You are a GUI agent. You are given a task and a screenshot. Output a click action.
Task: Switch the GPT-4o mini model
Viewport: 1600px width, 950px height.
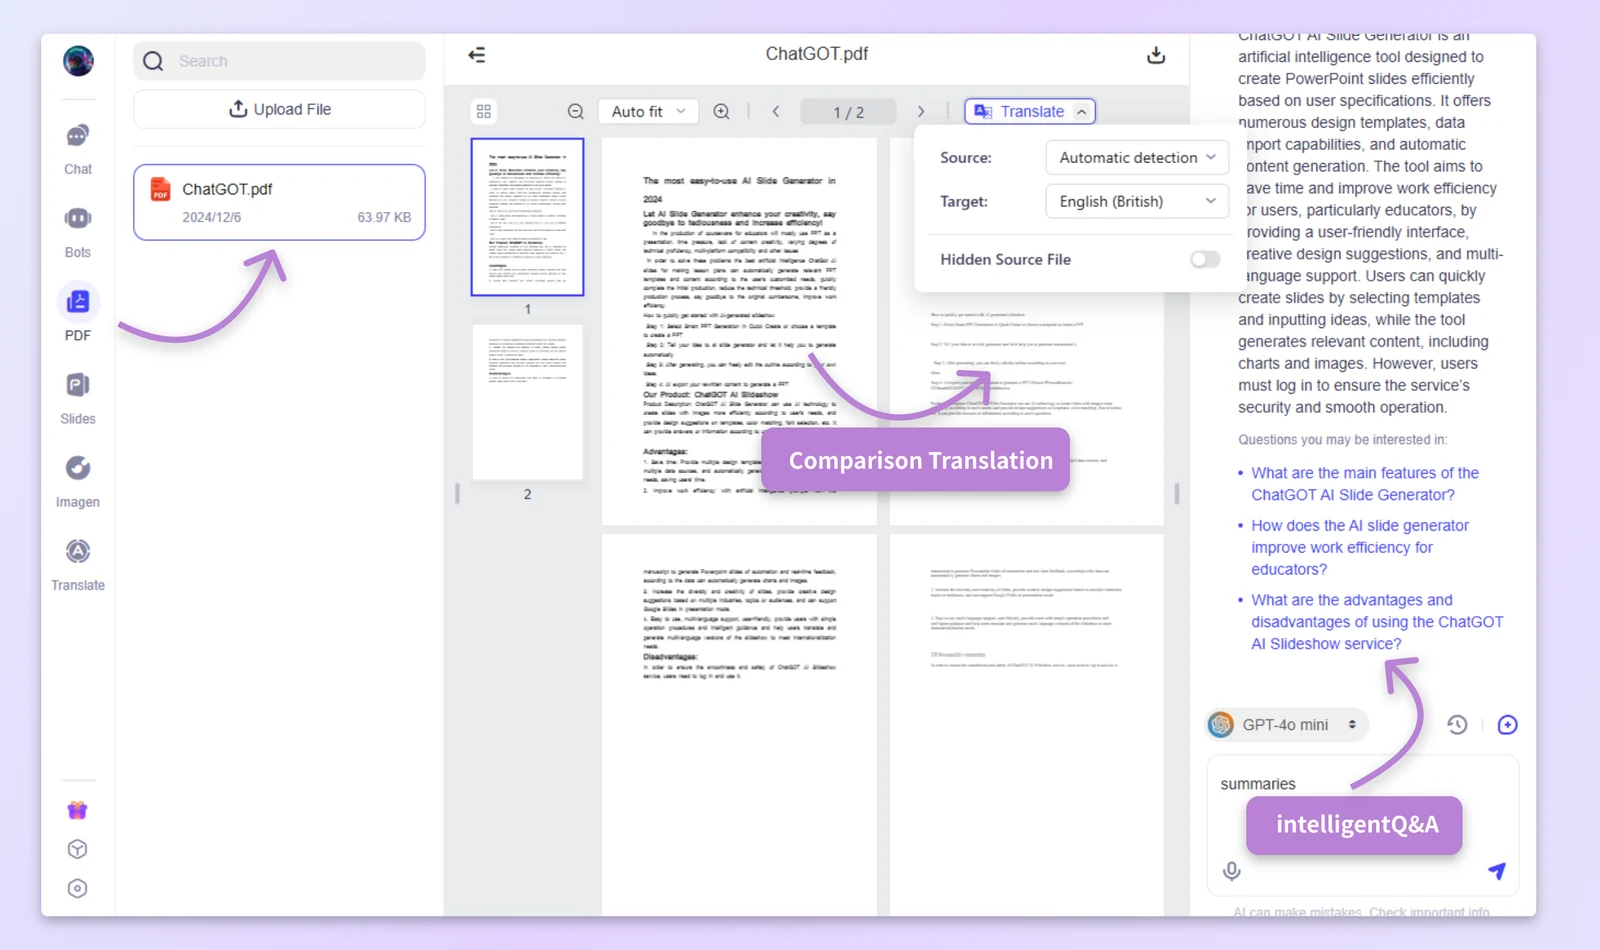click(x=1286, y=724)
